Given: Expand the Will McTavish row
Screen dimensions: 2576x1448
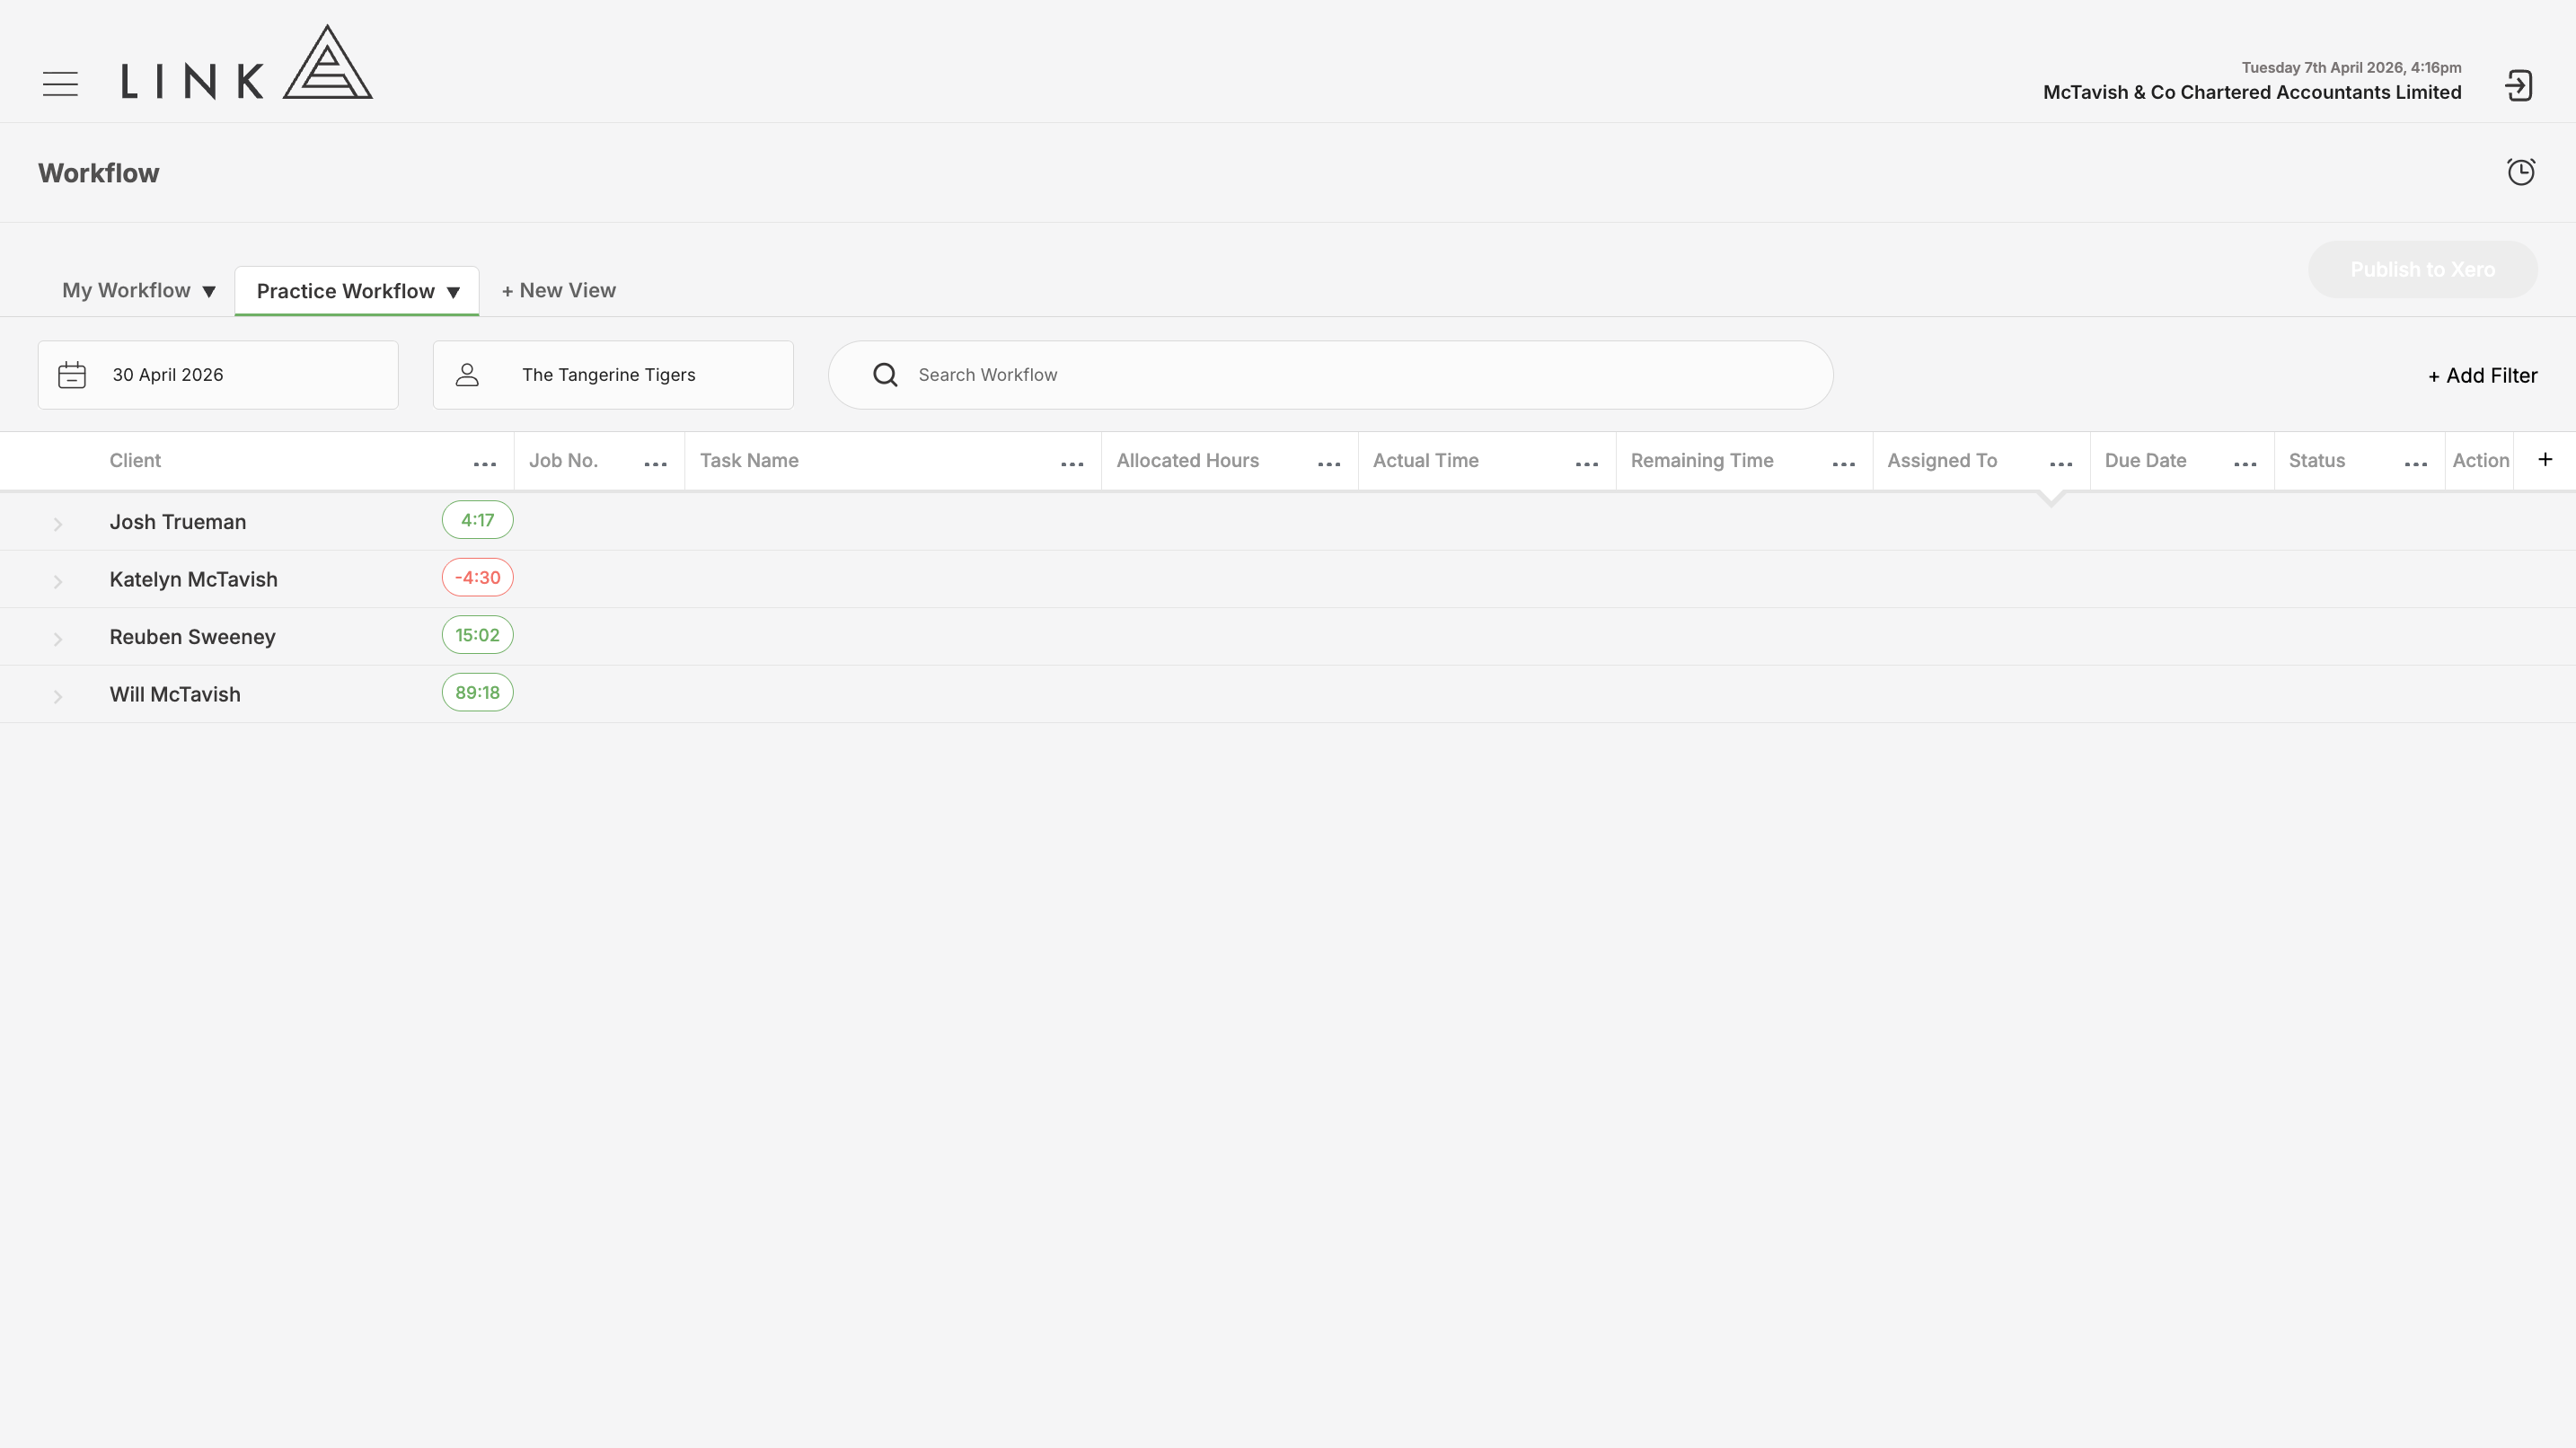Looking at the screenshot, I should (58, 697).
